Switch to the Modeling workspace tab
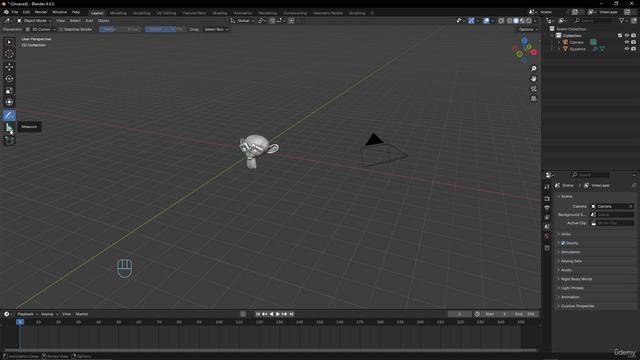 (x=118, y=13)
